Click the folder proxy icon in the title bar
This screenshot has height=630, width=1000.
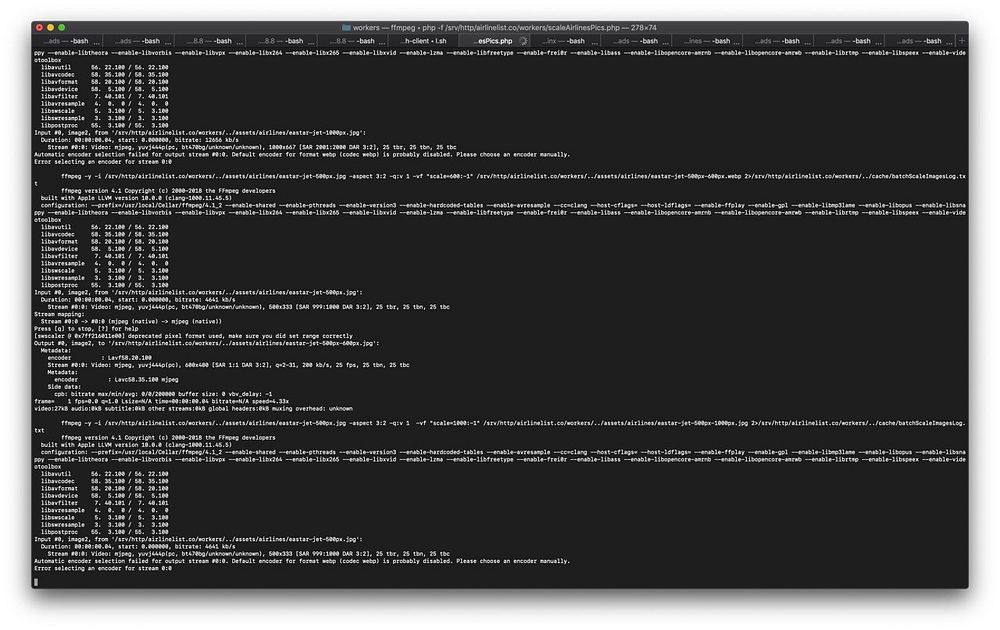(x=346, y=27)
